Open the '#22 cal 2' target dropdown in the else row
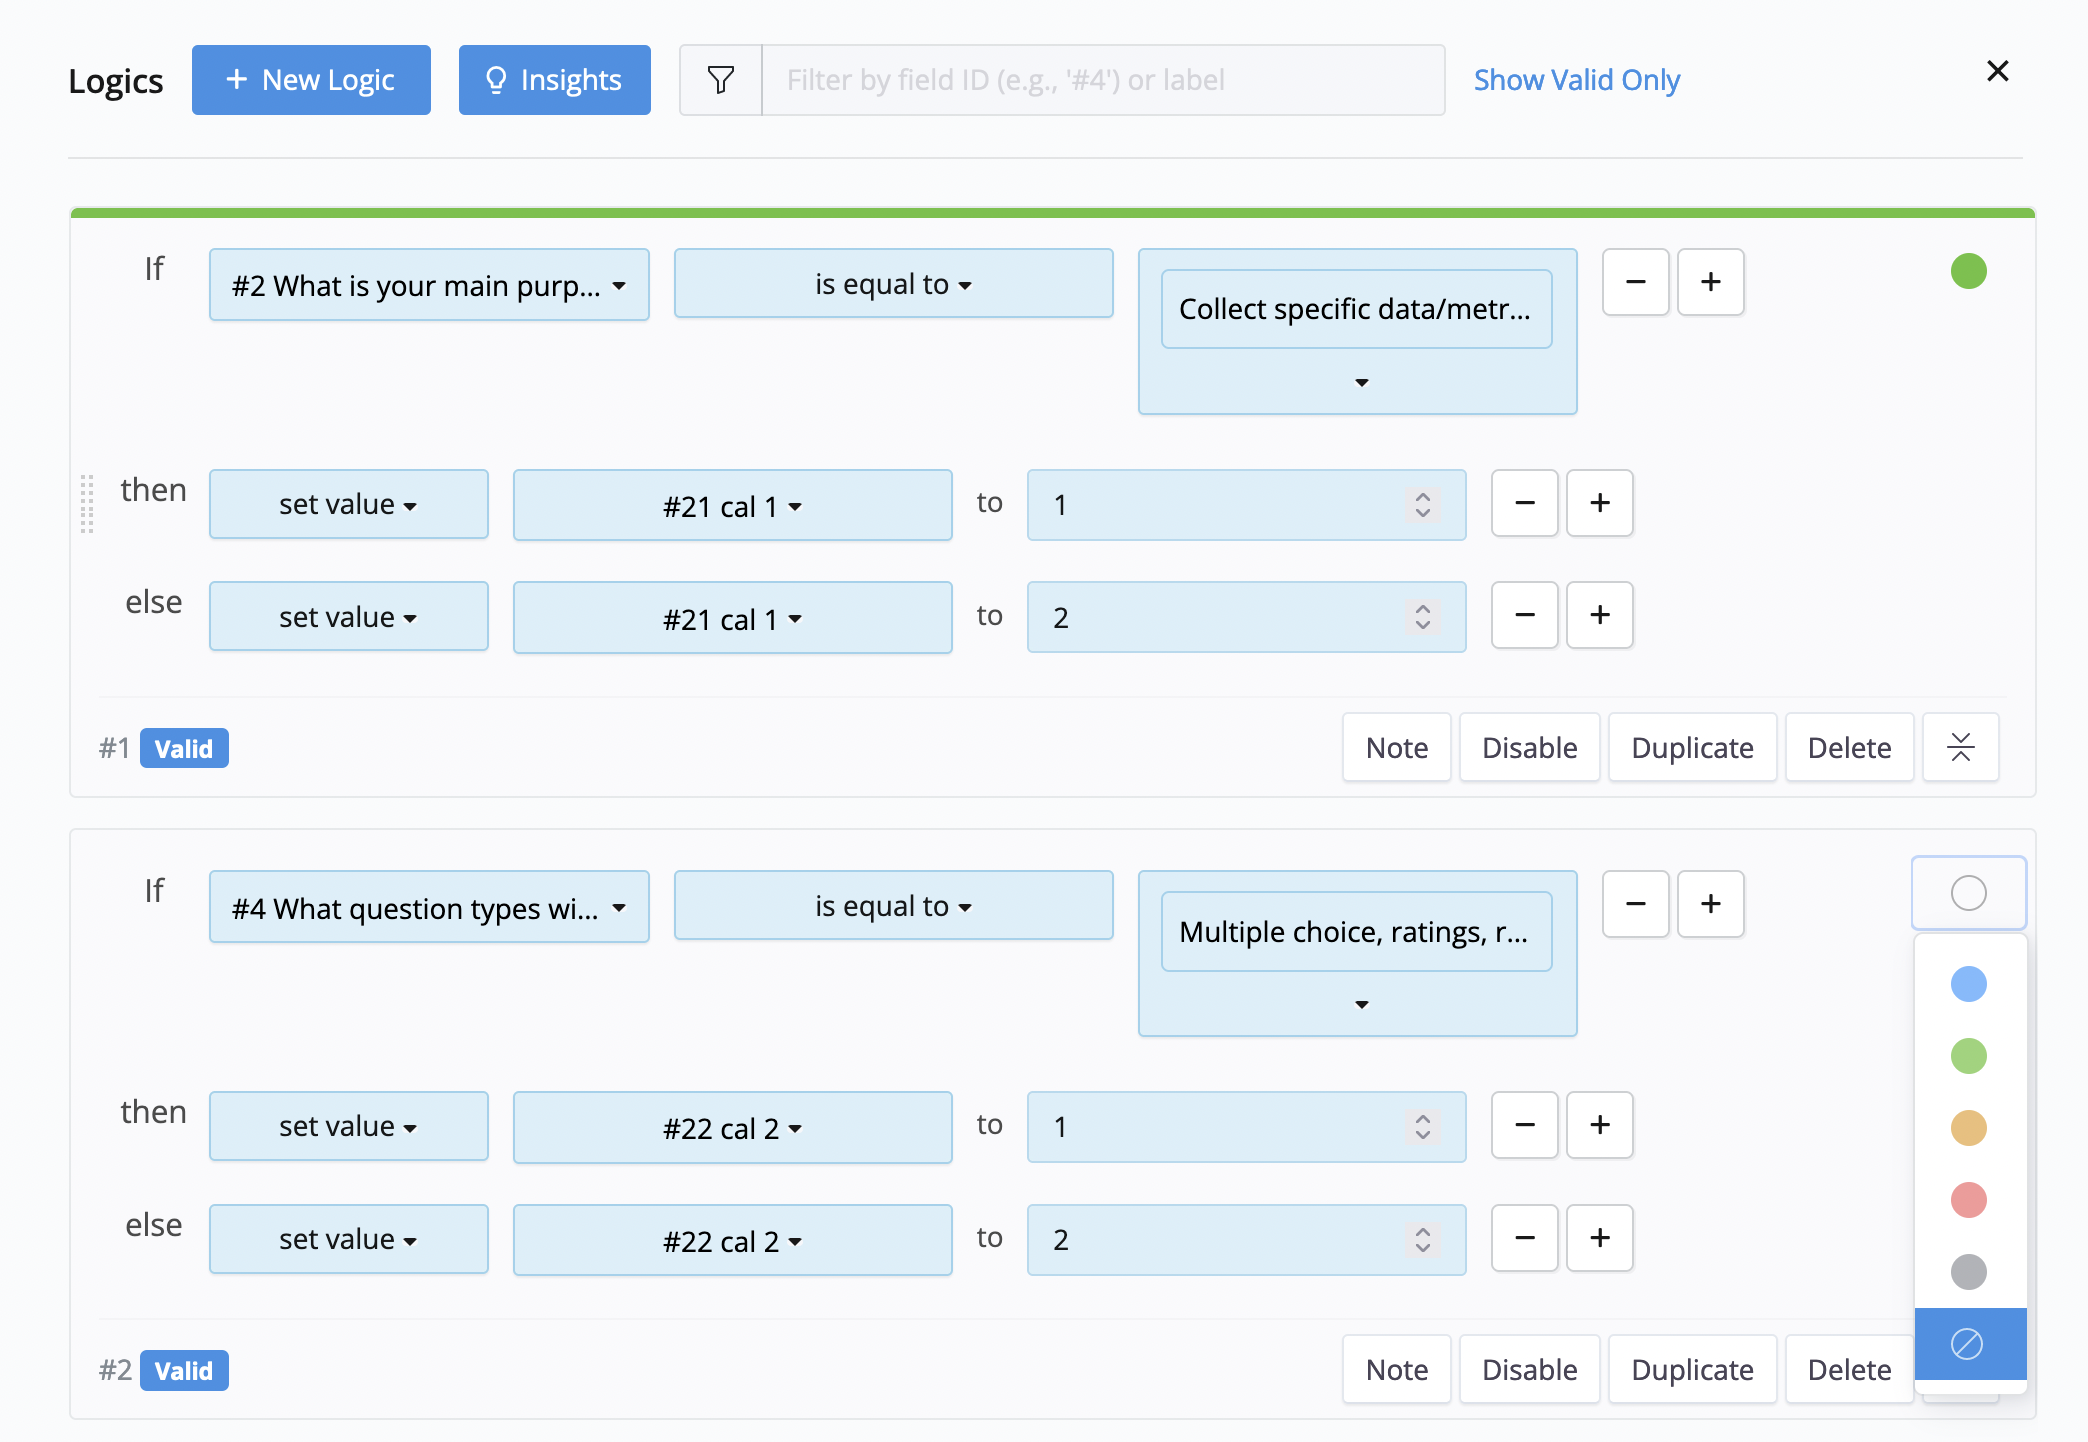 732,1241
